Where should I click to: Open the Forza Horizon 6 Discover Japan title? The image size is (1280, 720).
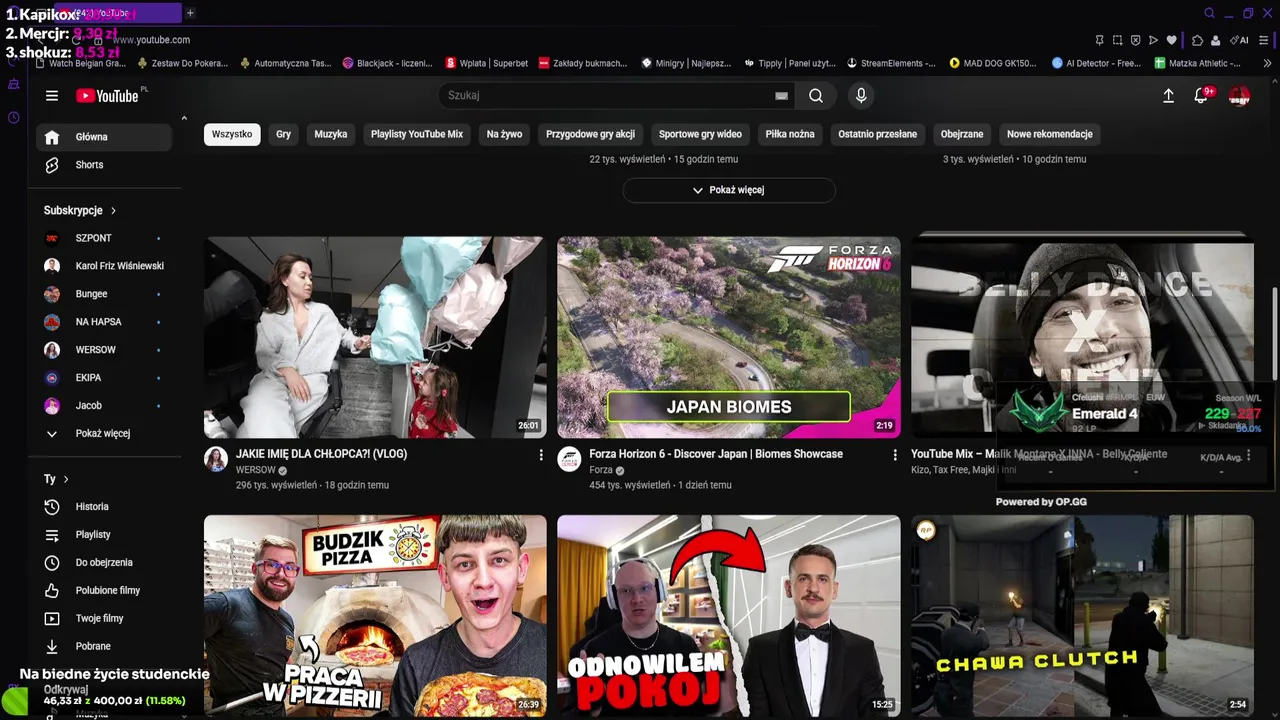coord(716,454)
